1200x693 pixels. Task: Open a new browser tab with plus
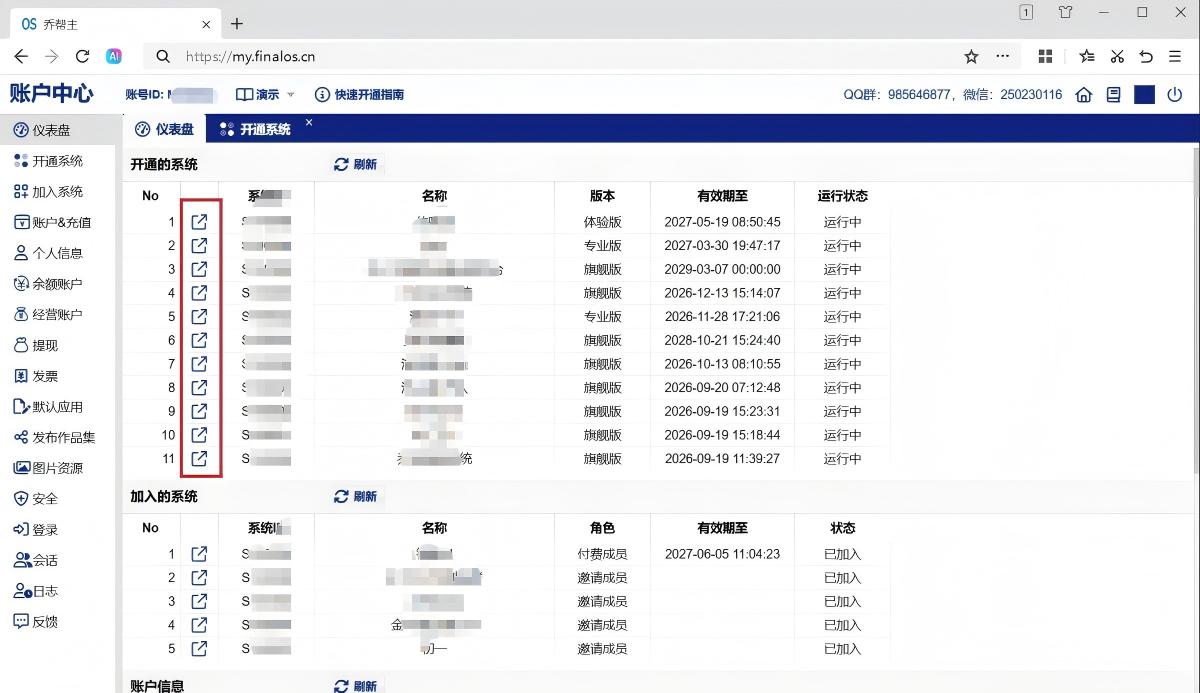pos(237,23)
